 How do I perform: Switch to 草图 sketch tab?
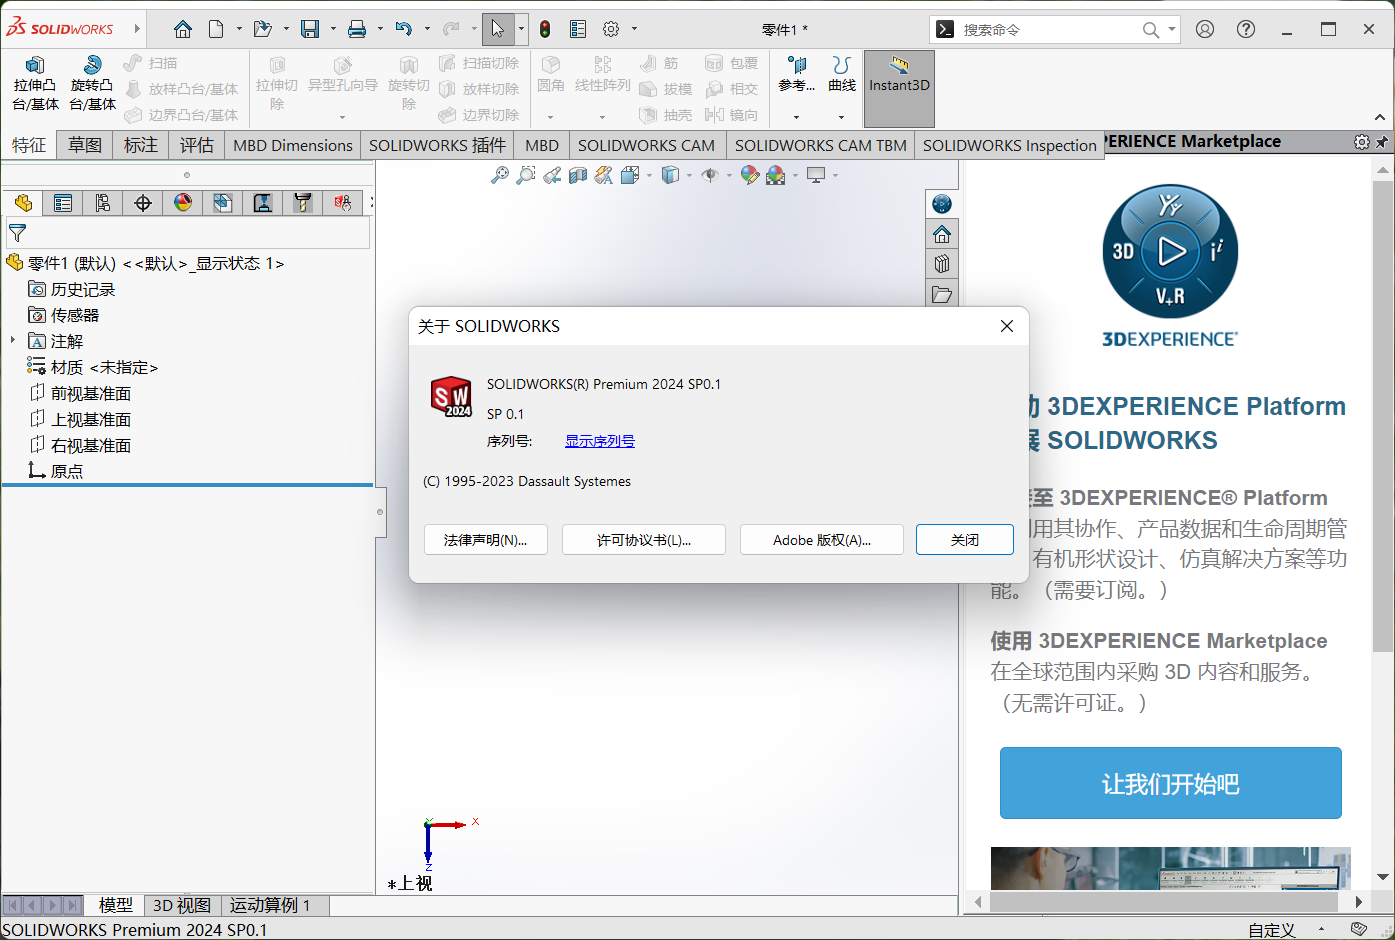85,145
